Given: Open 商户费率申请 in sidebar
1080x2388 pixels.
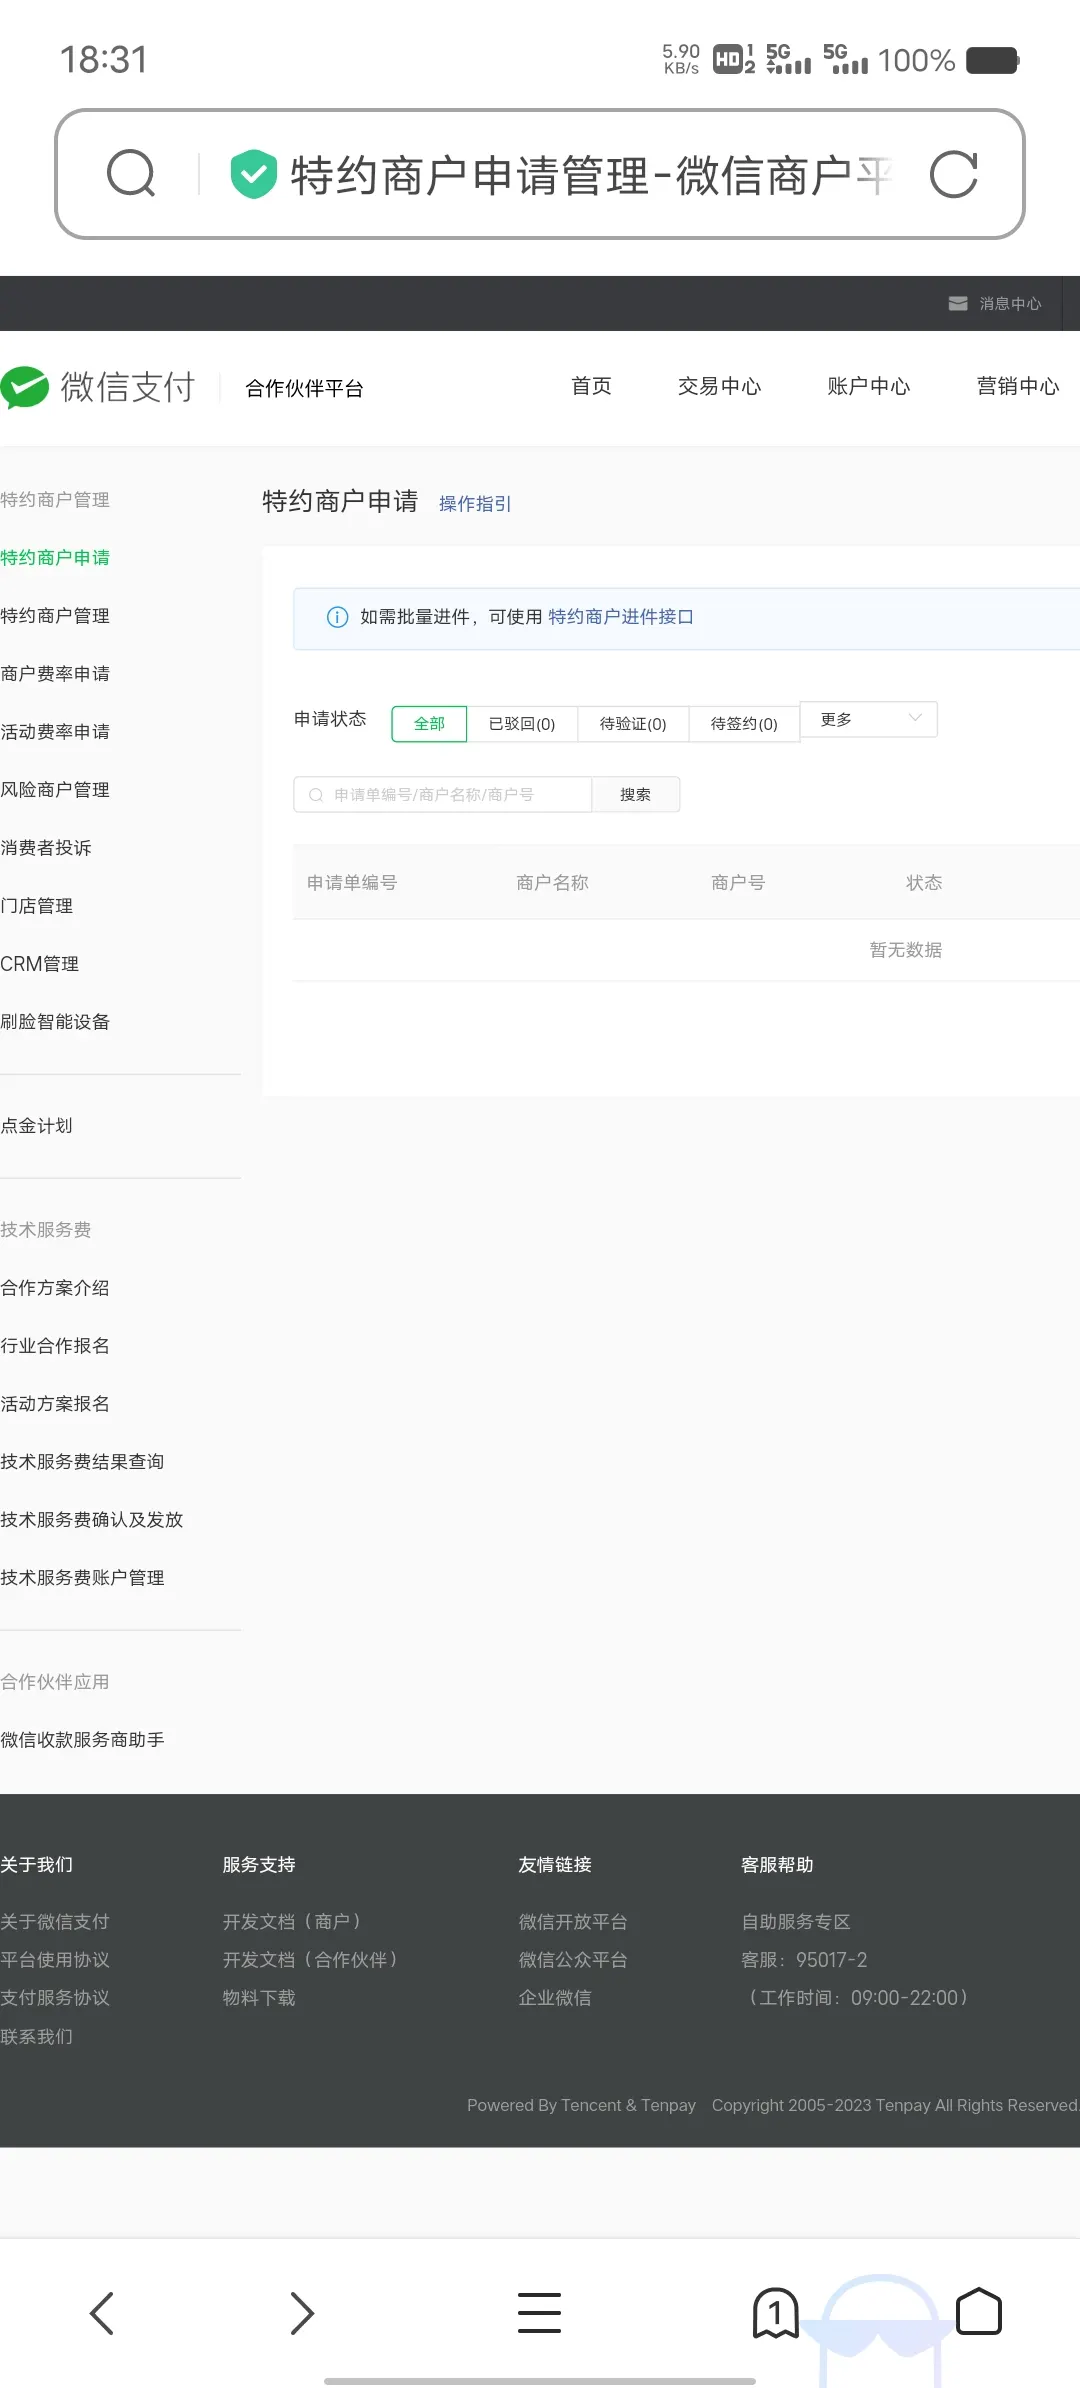Looking at the screenshot, I should (55, 674).
